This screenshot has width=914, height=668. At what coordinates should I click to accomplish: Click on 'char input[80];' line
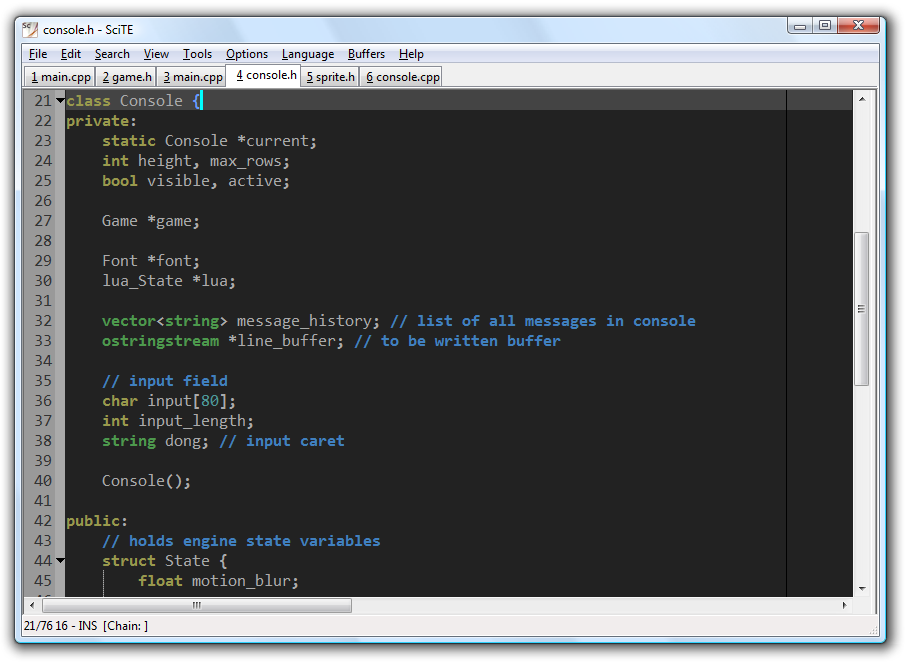(169, 401)
